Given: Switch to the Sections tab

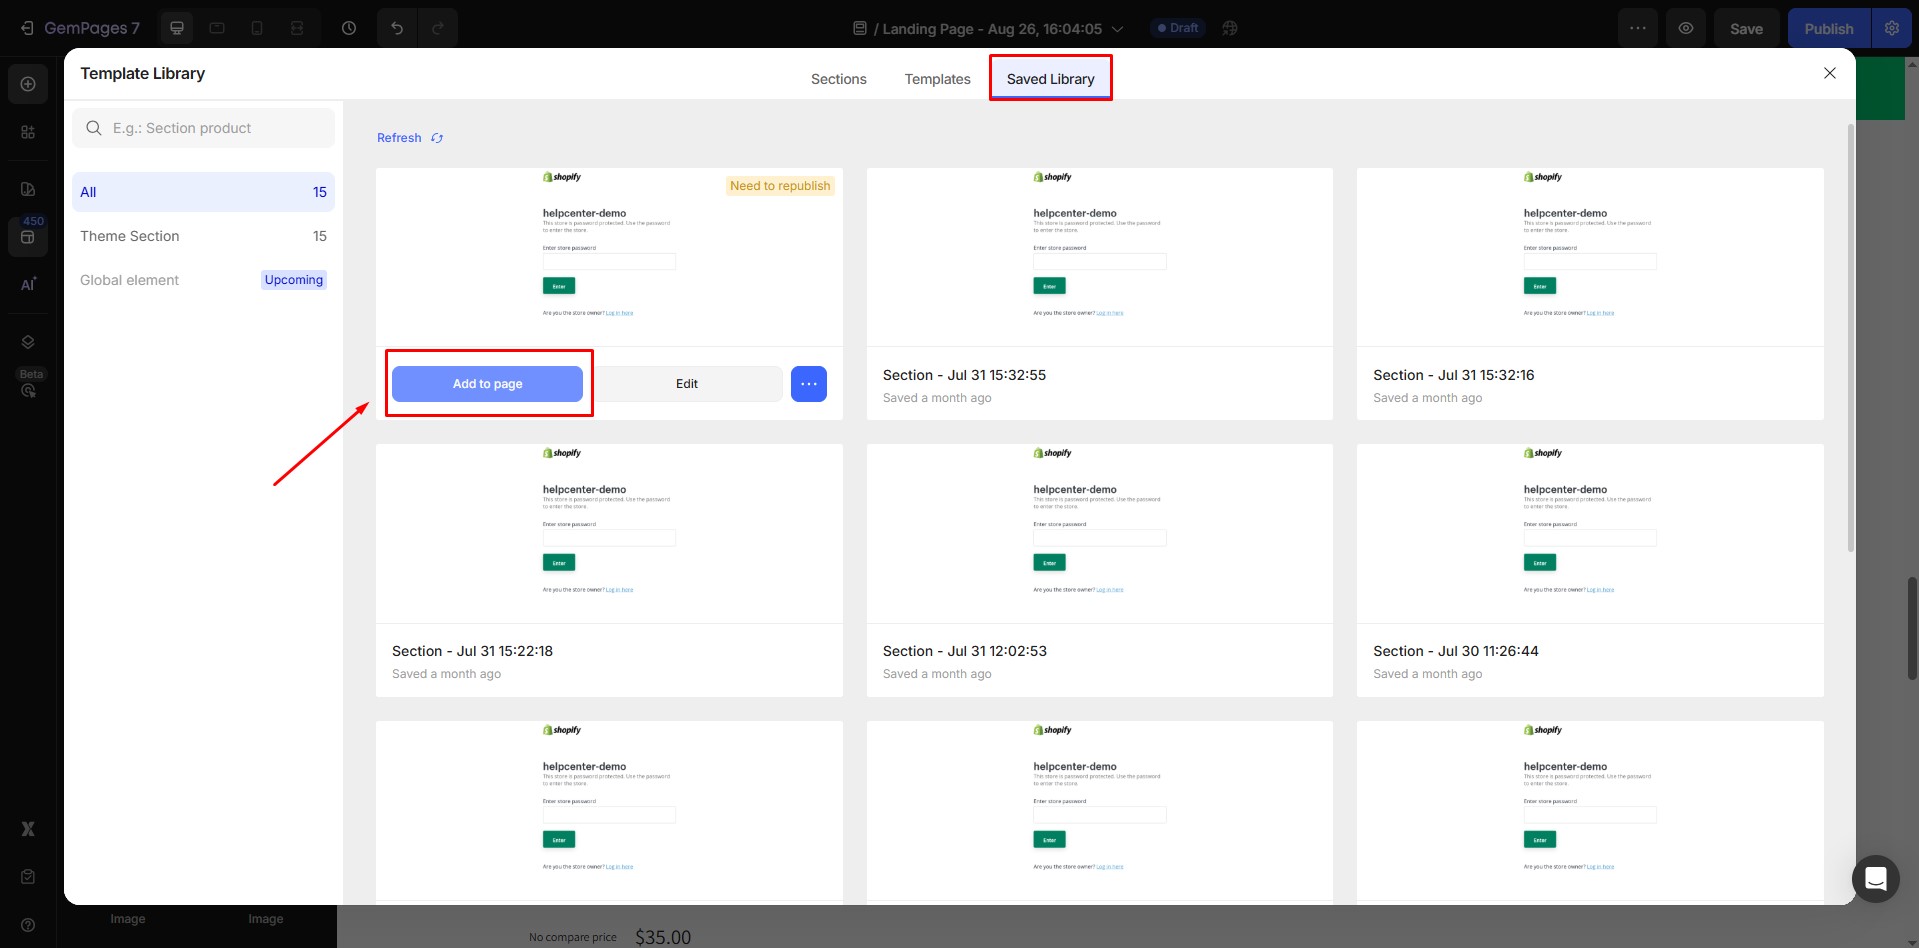Looking at the screenshot, I should (x=838, y=79).
